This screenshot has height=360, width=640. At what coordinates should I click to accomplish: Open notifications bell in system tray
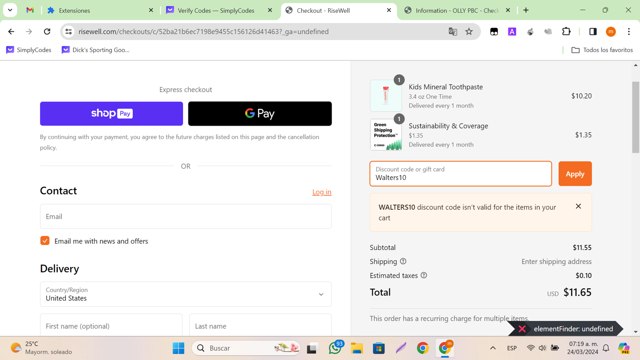[606, 348]
